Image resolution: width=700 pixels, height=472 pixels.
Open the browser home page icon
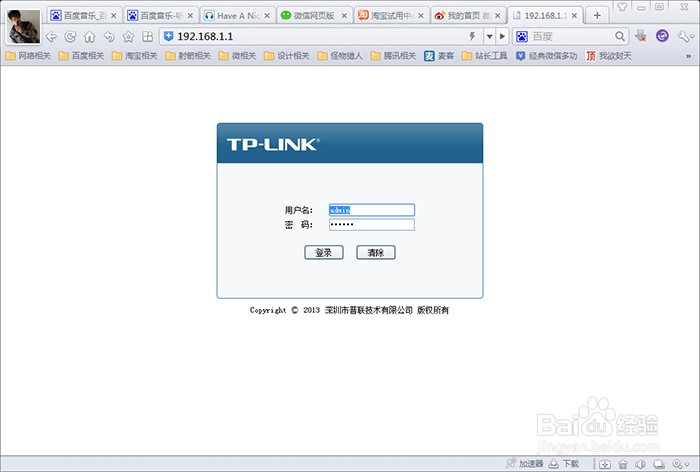90,37
